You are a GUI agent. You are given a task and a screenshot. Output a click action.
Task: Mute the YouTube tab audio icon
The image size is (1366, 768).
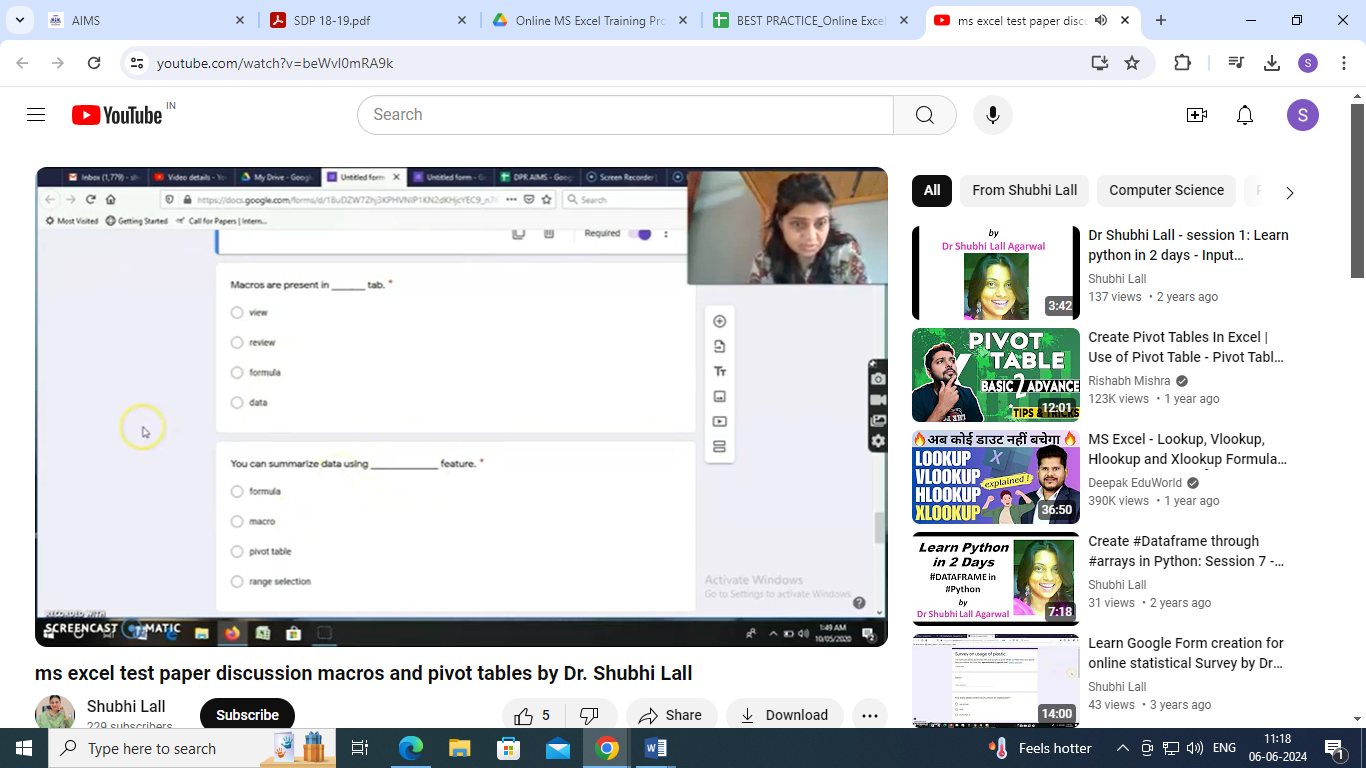point(1101,20)
